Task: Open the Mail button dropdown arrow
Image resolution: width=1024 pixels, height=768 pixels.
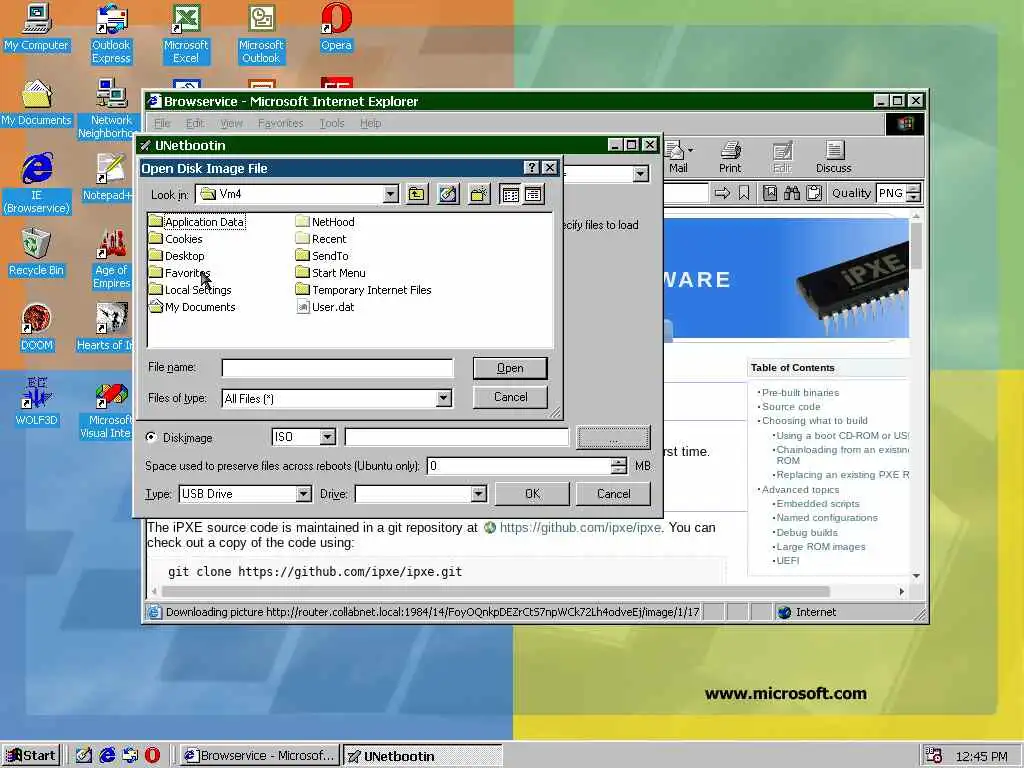Action: click(x=691, y=150)
